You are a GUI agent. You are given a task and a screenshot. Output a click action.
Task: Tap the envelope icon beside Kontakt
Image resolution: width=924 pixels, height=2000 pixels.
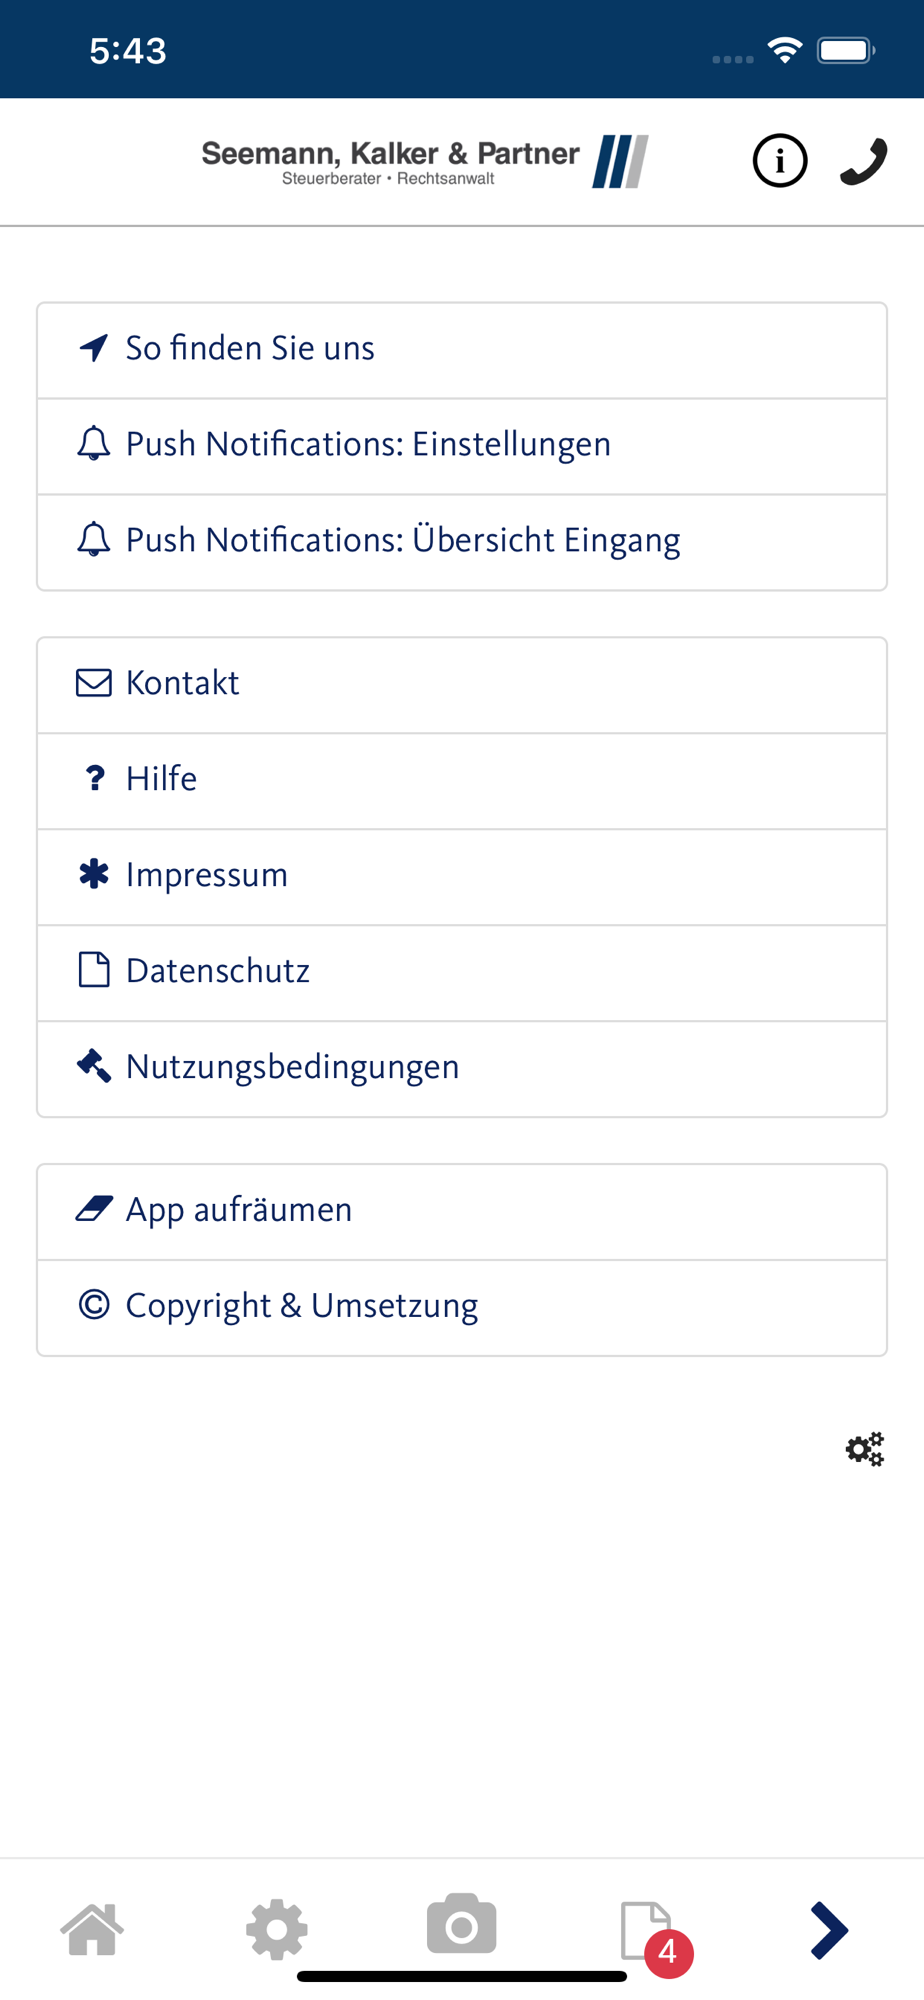[x=94, y=683]
